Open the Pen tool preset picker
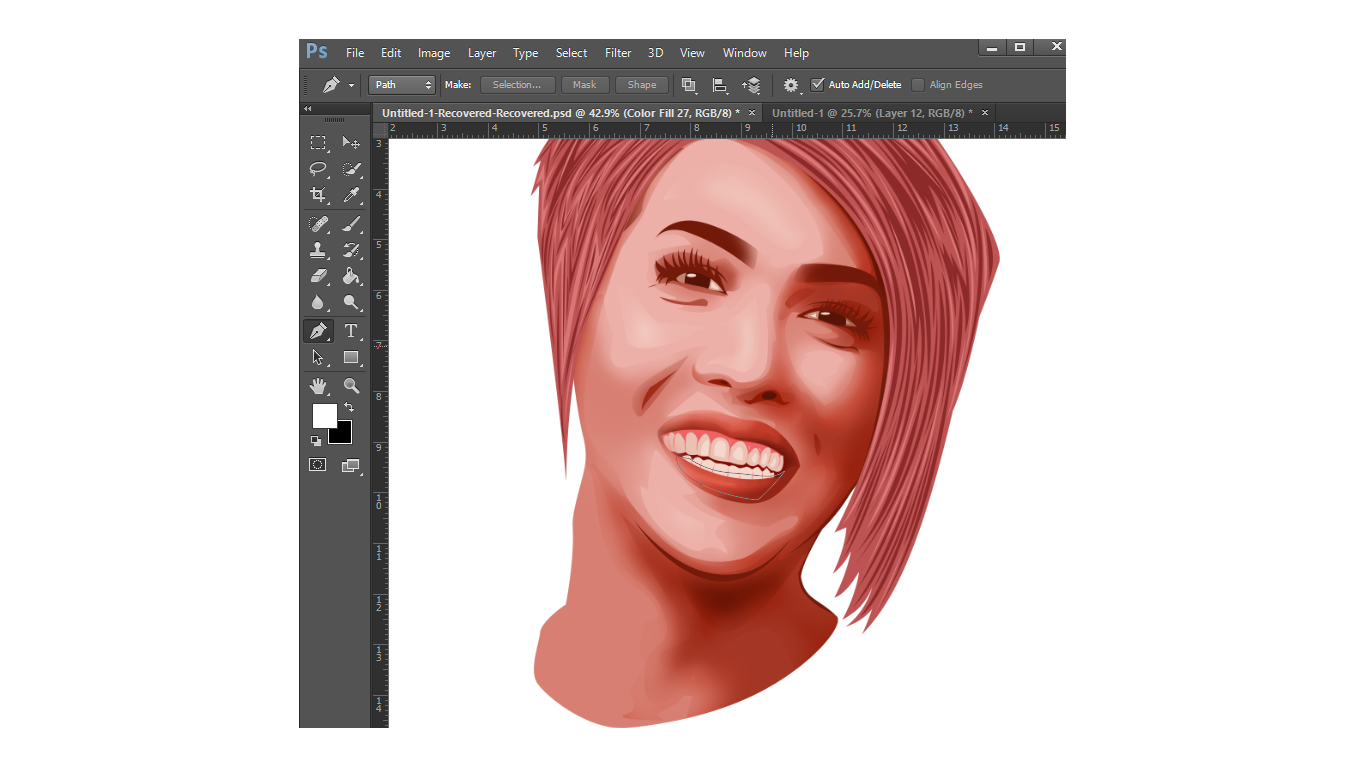Viewport: 1366px width, 768px height. point(337,85)
